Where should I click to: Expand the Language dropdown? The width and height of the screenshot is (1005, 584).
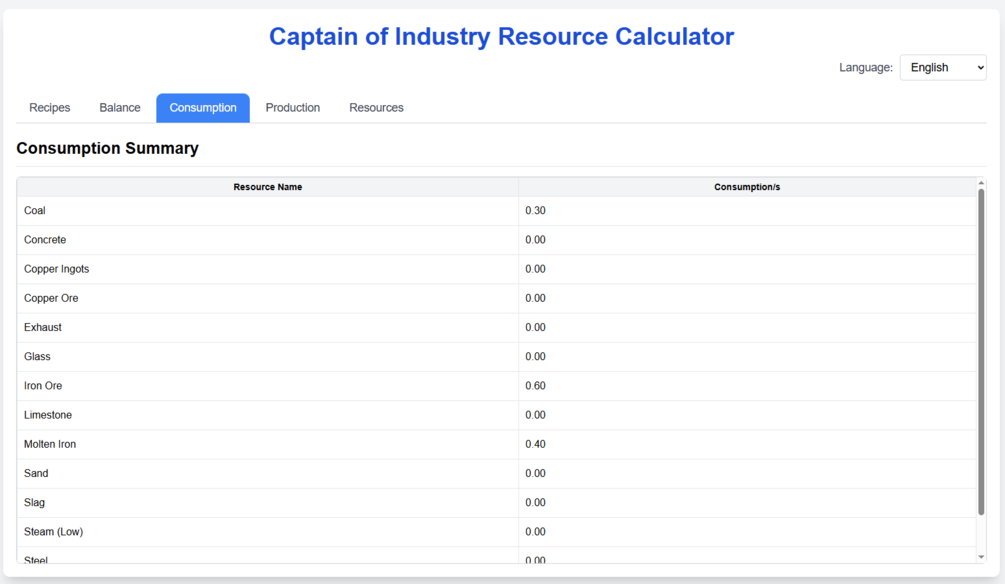click(942, 68)
